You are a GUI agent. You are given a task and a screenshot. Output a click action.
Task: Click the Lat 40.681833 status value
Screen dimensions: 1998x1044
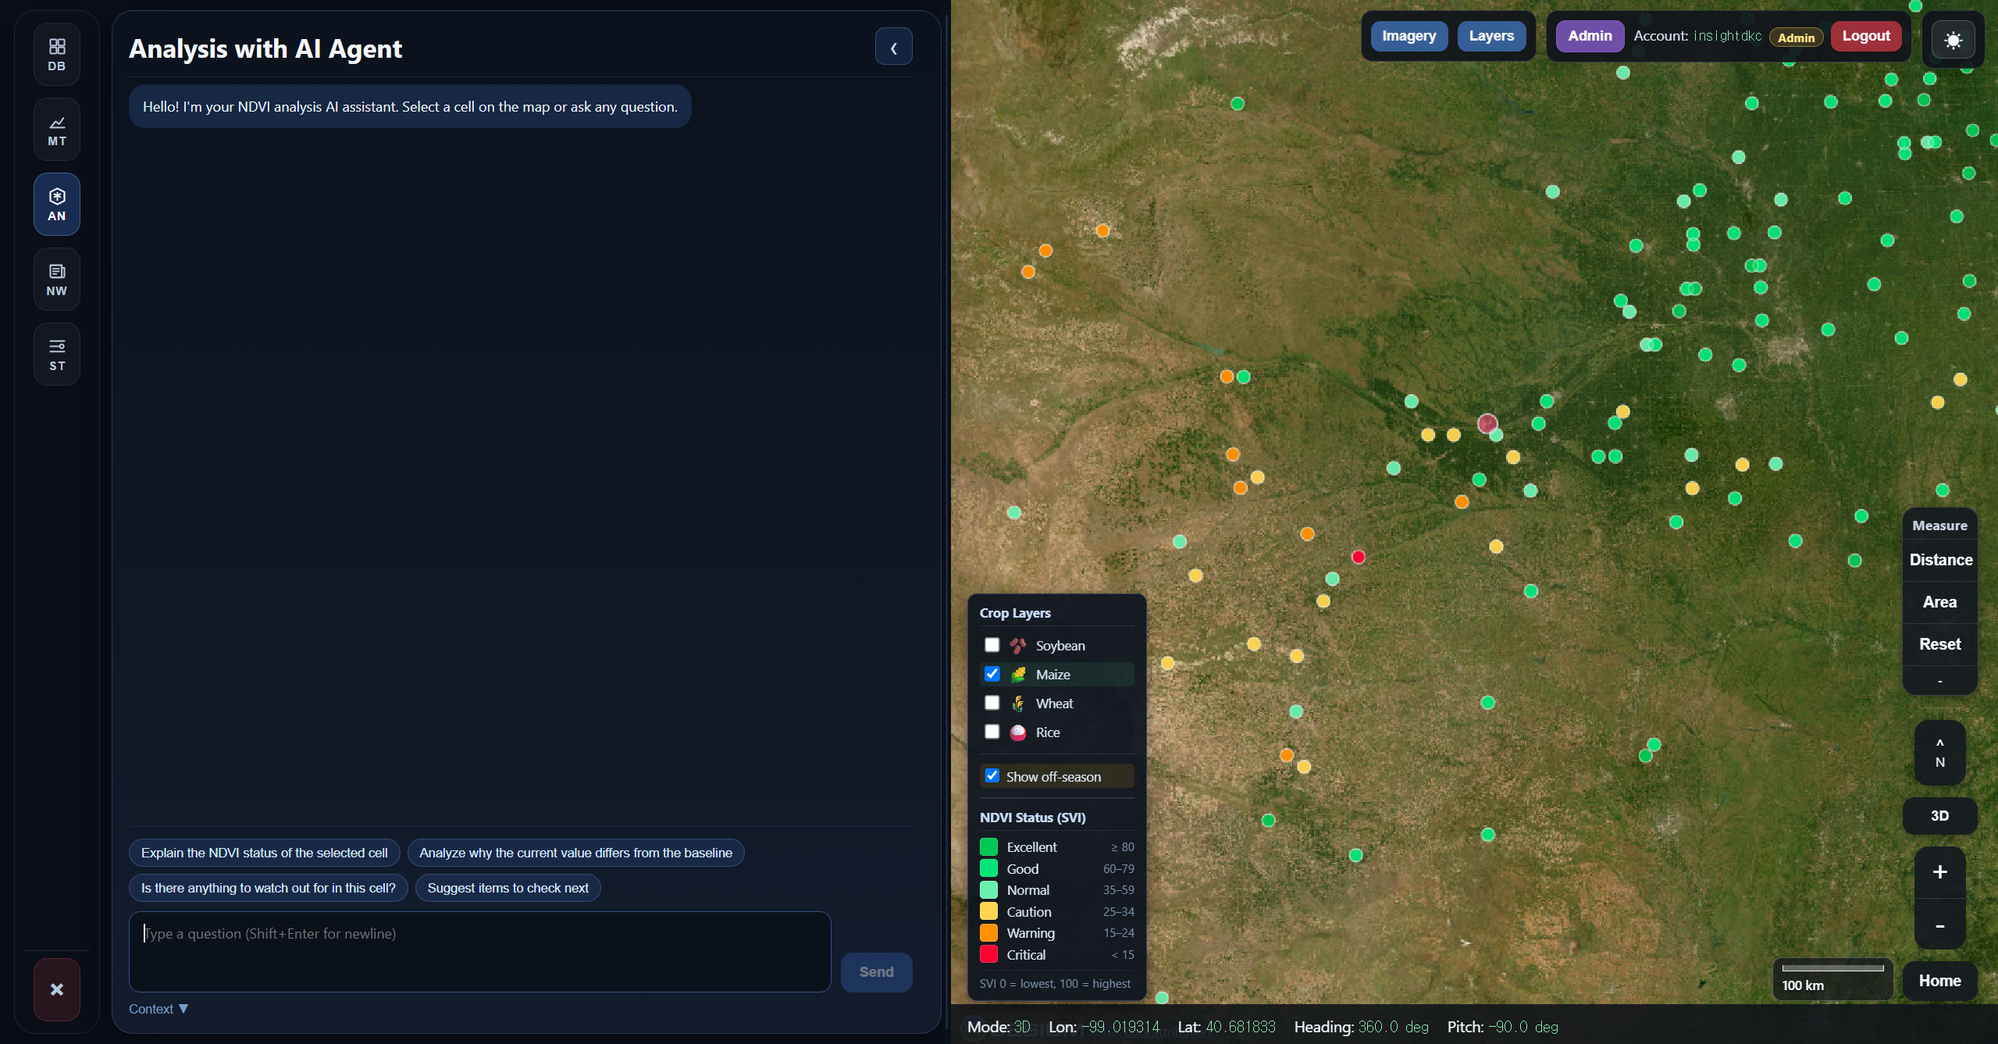click(1240, 1027)
